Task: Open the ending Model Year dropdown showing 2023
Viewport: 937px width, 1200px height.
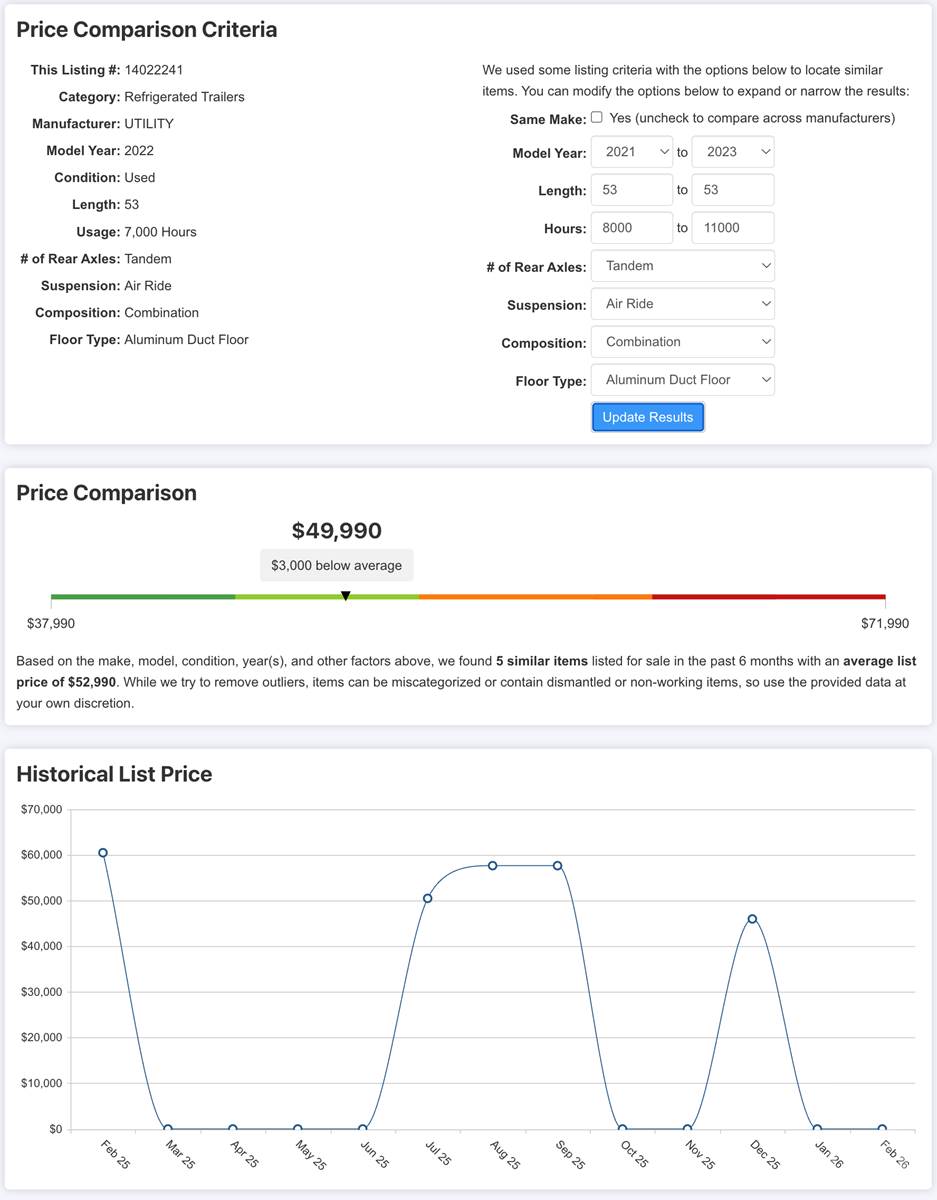Action: click(732, 152)
